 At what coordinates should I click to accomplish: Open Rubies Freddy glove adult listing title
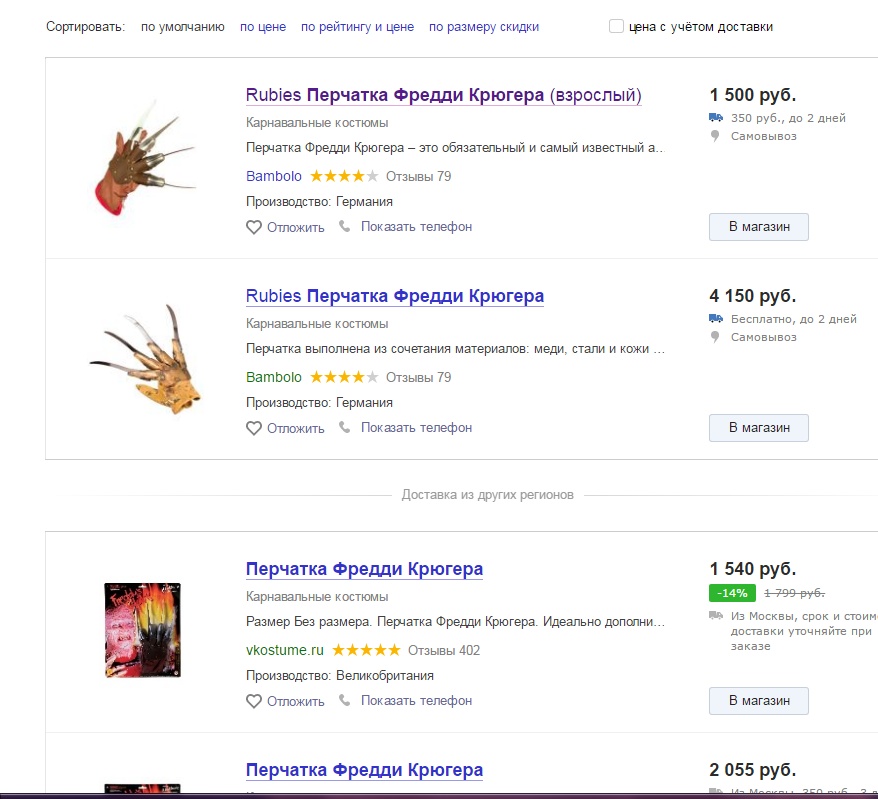tap(443, 95)
